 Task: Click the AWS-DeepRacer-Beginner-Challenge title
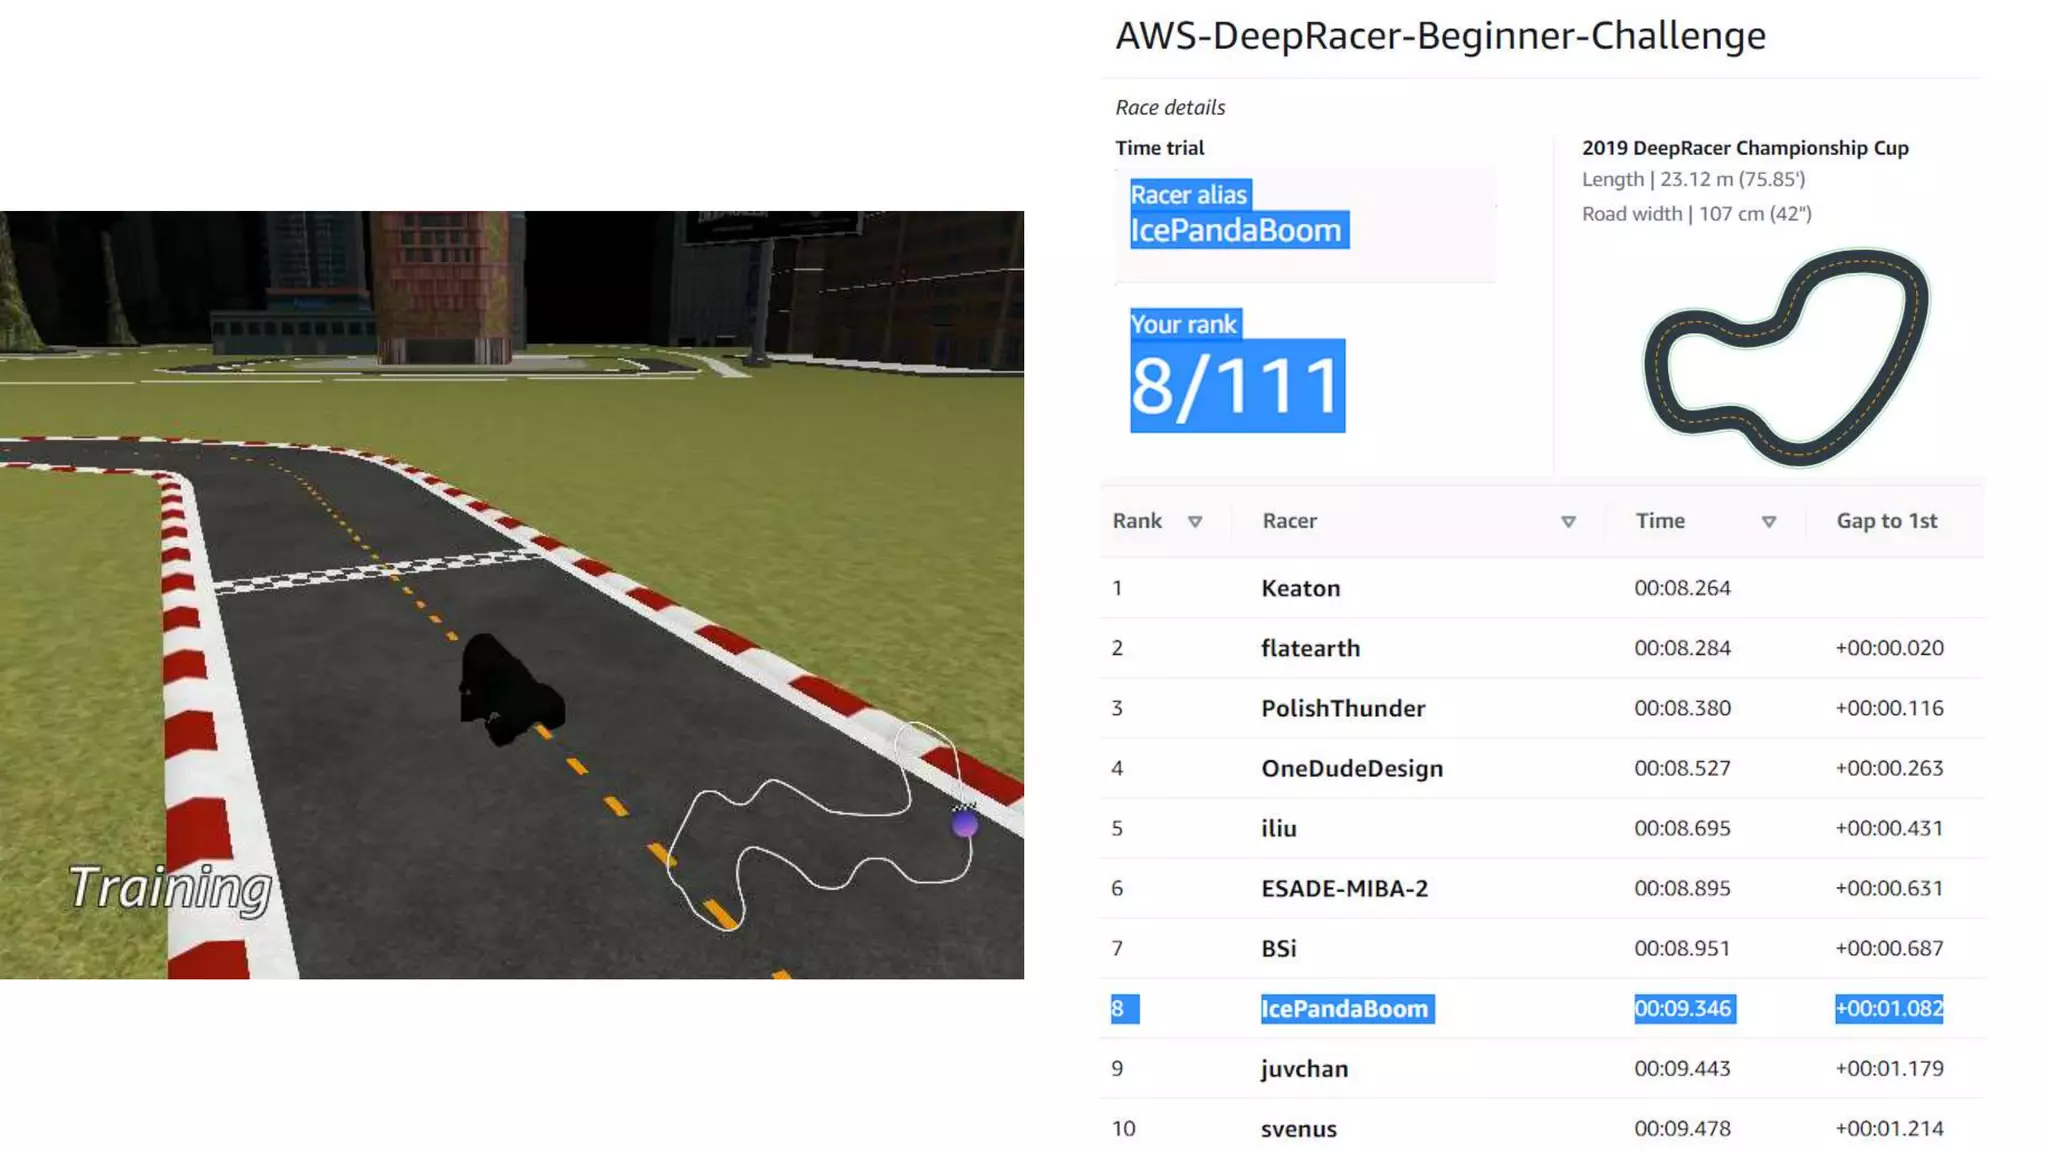1440,36
